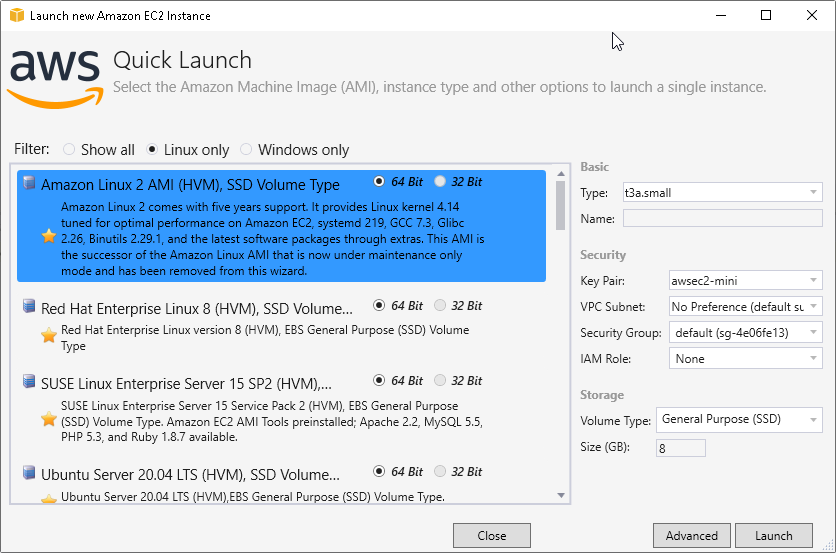The height and width of the screenshot is (553, 836).
Task: Click the Amazon Linux 2 AMI server icon
Action: 29,183
